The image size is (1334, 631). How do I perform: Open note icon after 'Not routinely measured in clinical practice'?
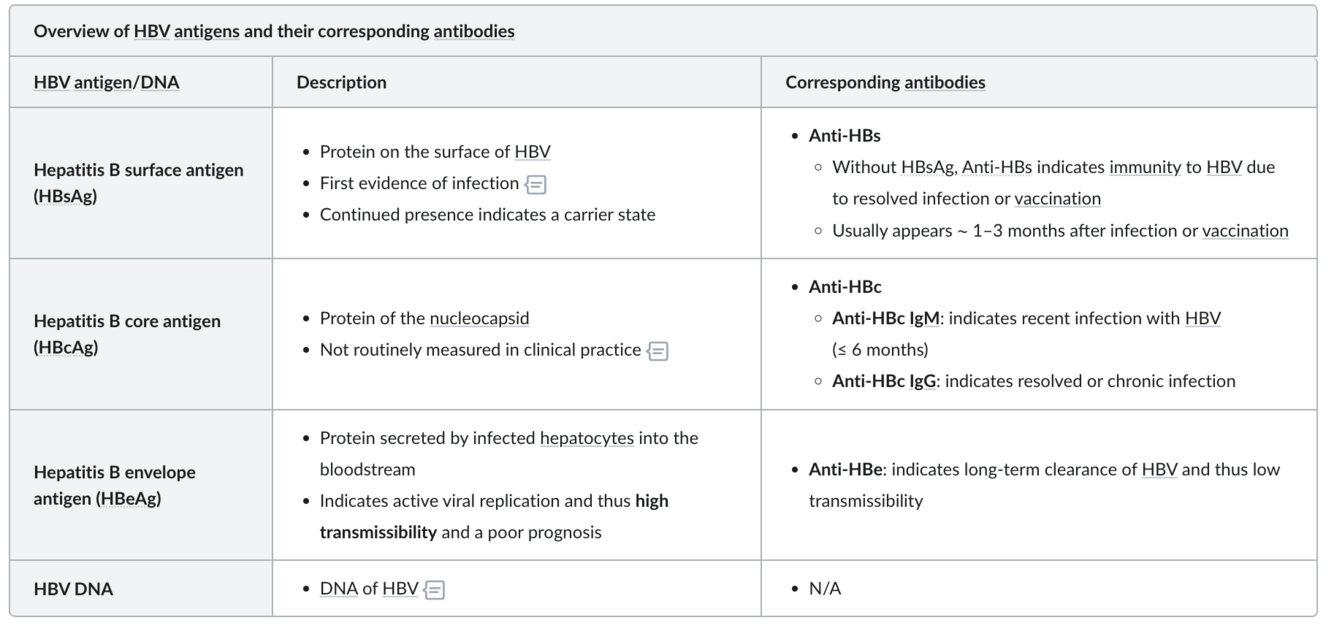(658, 350)
